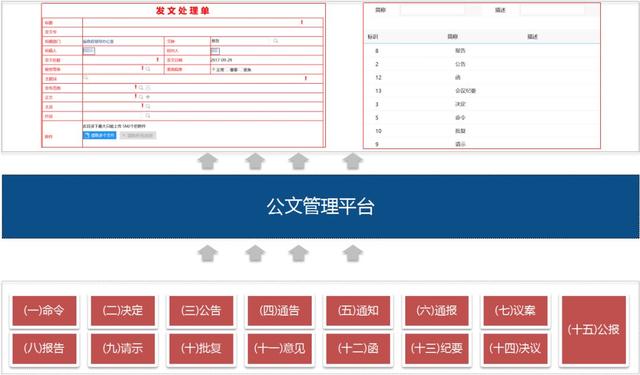Open the date field showing 2017-09-29

(266, 60)
